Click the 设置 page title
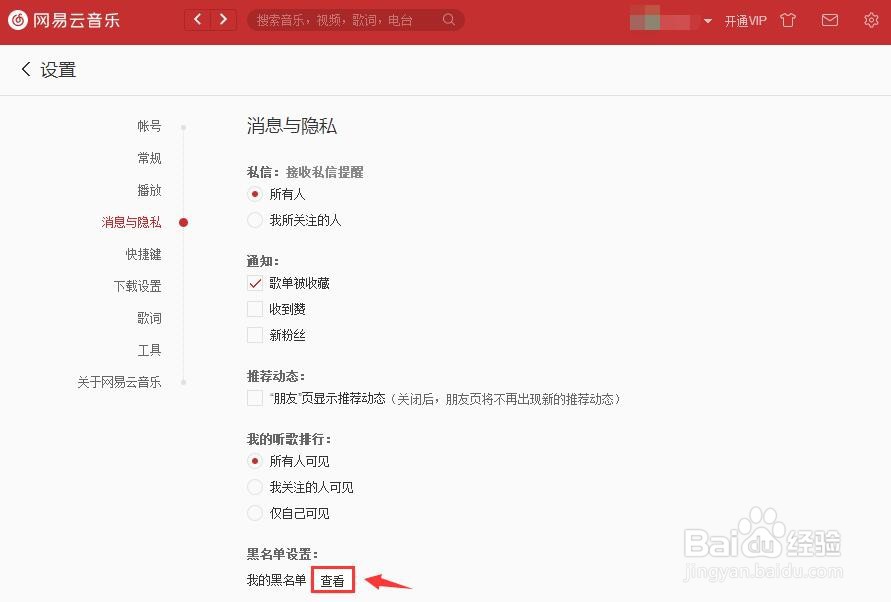The width and height of the screenshot is (891, 602). click(x=58, y=70)
